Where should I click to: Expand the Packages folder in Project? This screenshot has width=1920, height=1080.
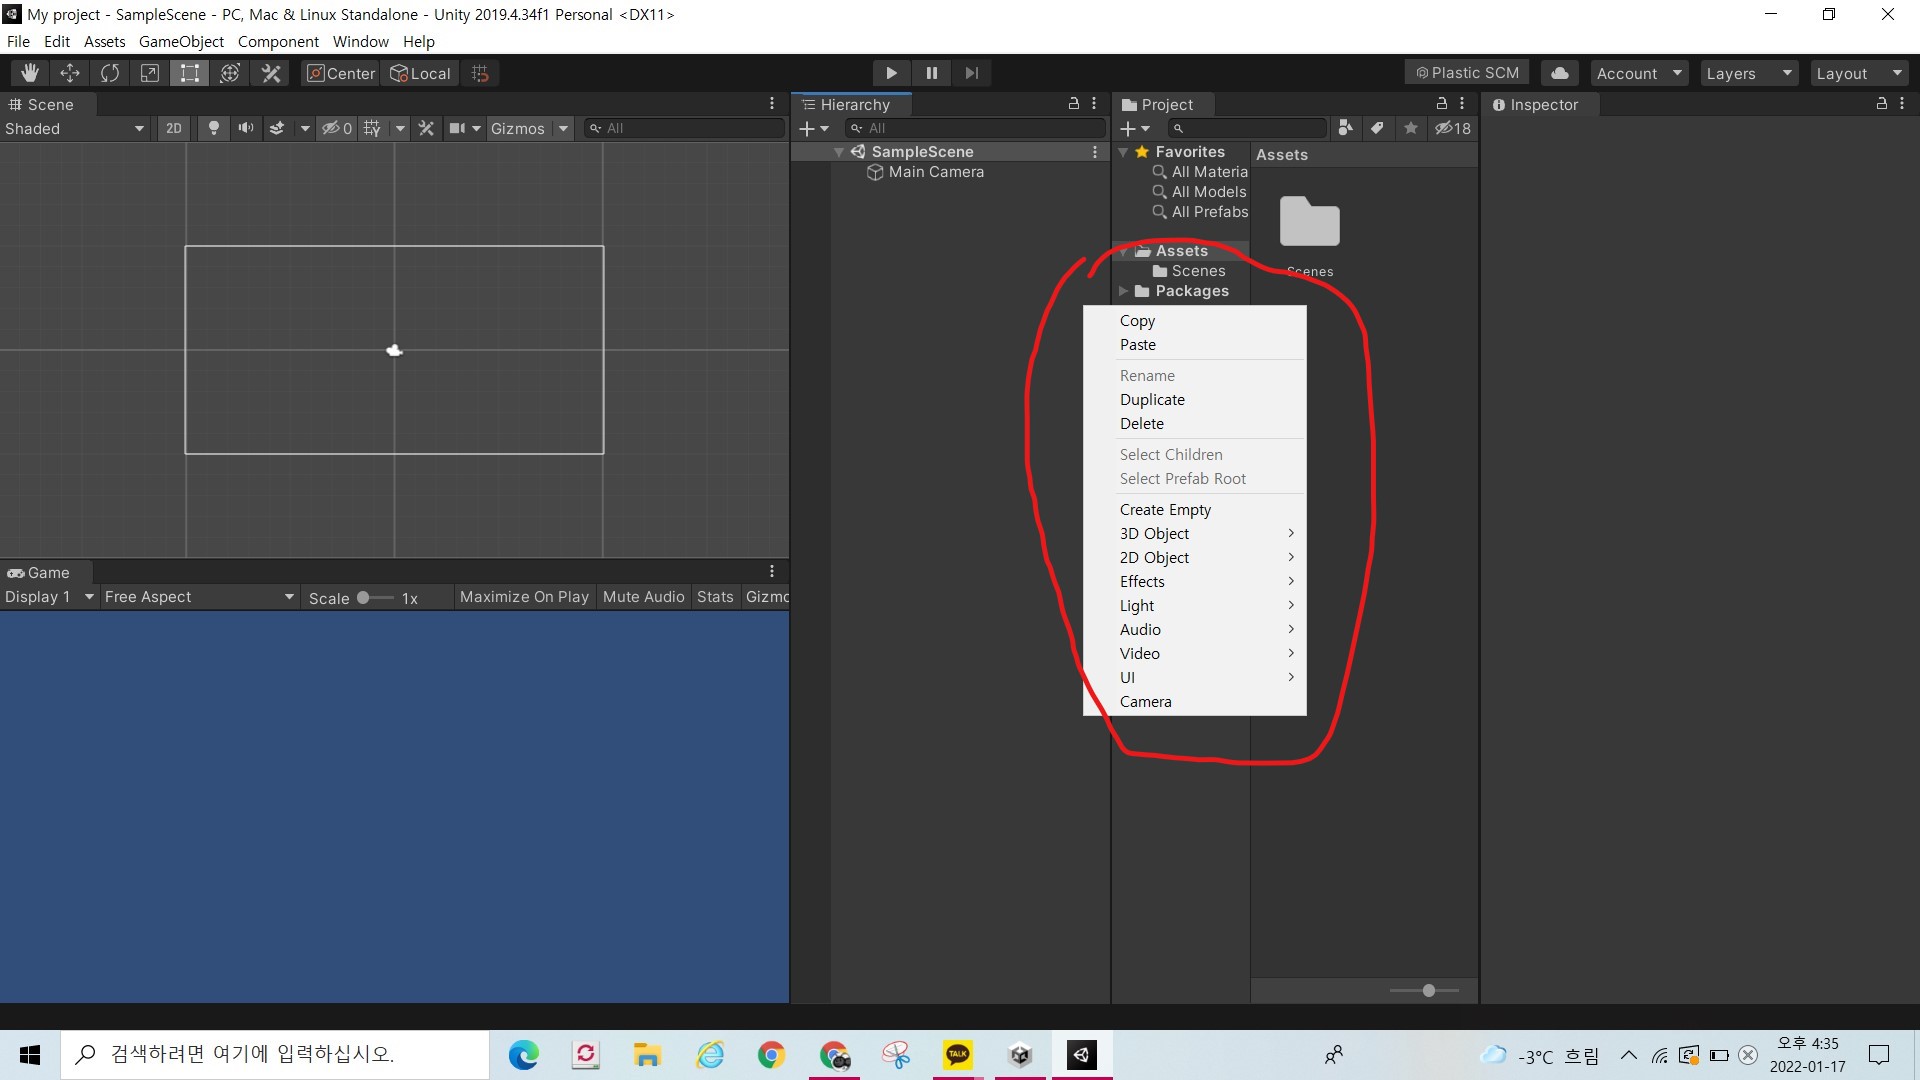pyautogui.click(x=1123, y=291)
